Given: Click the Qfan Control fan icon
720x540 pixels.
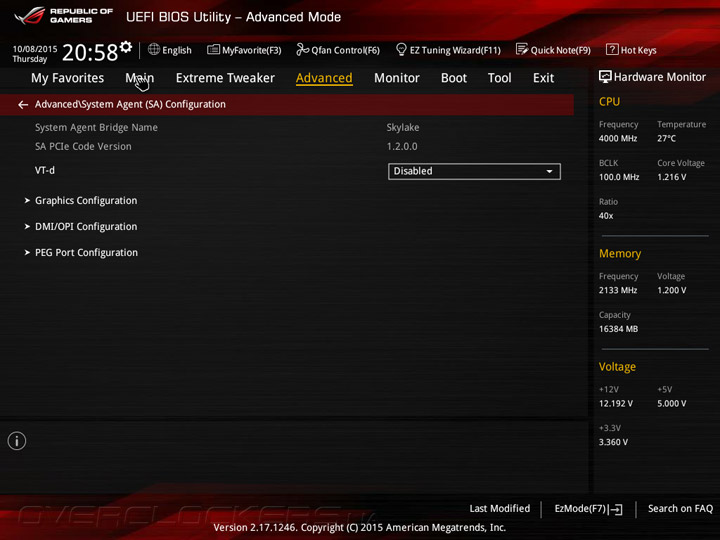Looking at the screenshot, I should [302, 49].
